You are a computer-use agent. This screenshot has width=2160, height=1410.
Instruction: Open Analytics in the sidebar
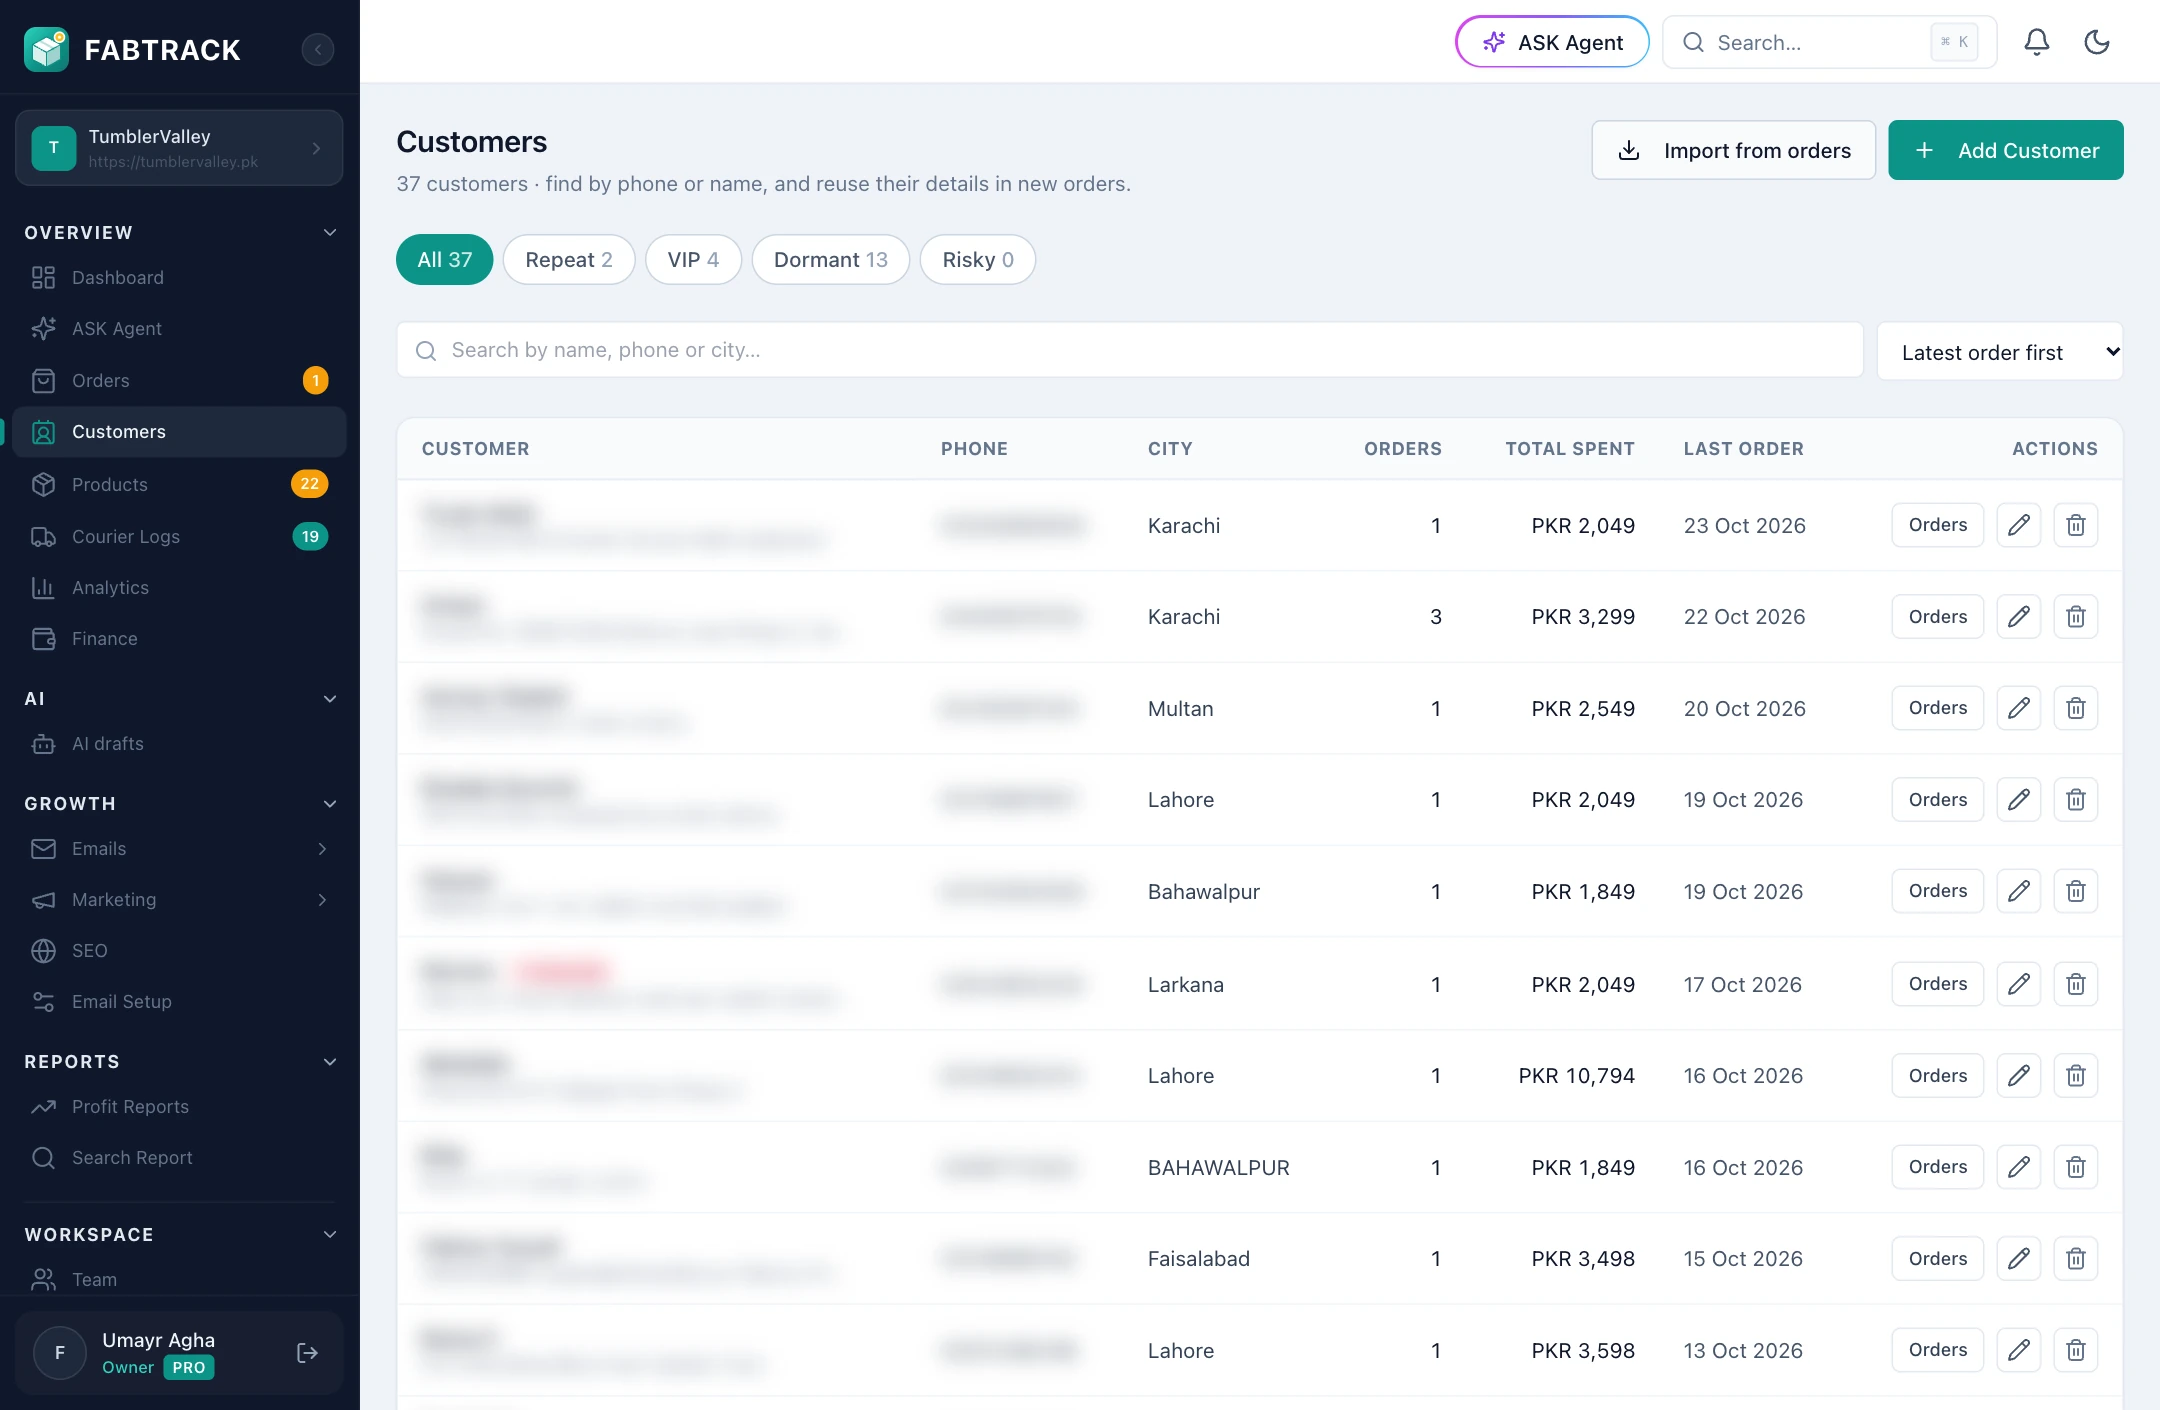180,587
